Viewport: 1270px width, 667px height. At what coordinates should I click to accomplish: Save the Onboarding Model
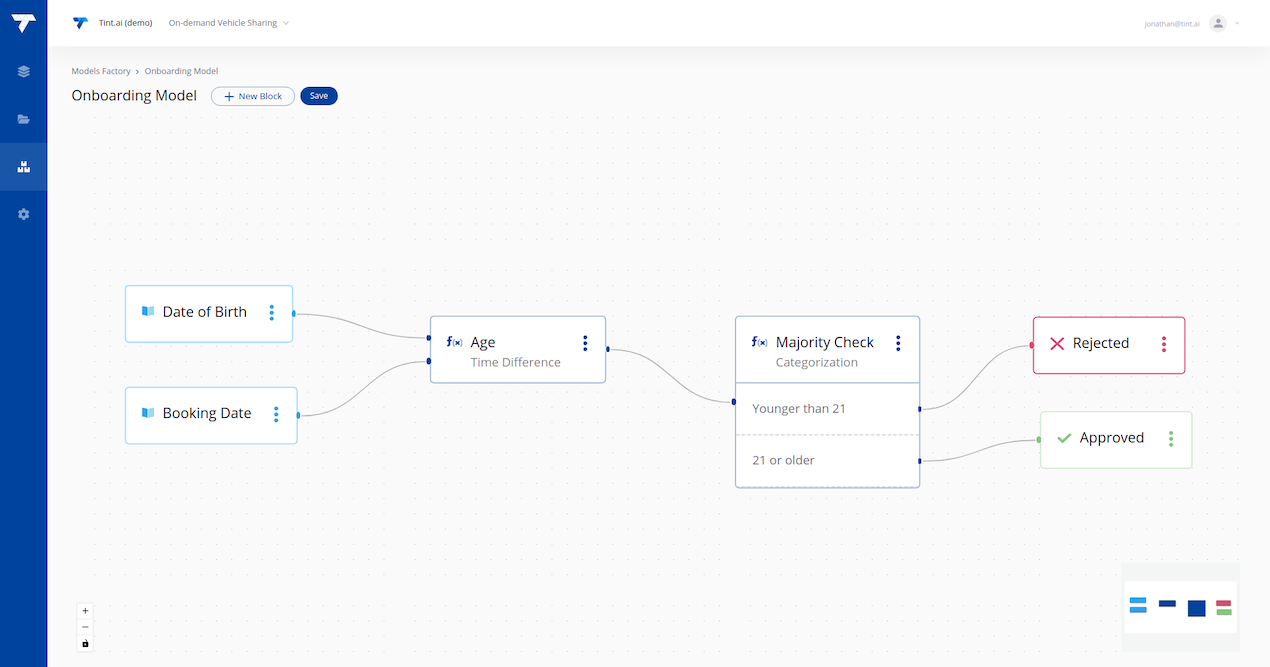pos(318,96)
